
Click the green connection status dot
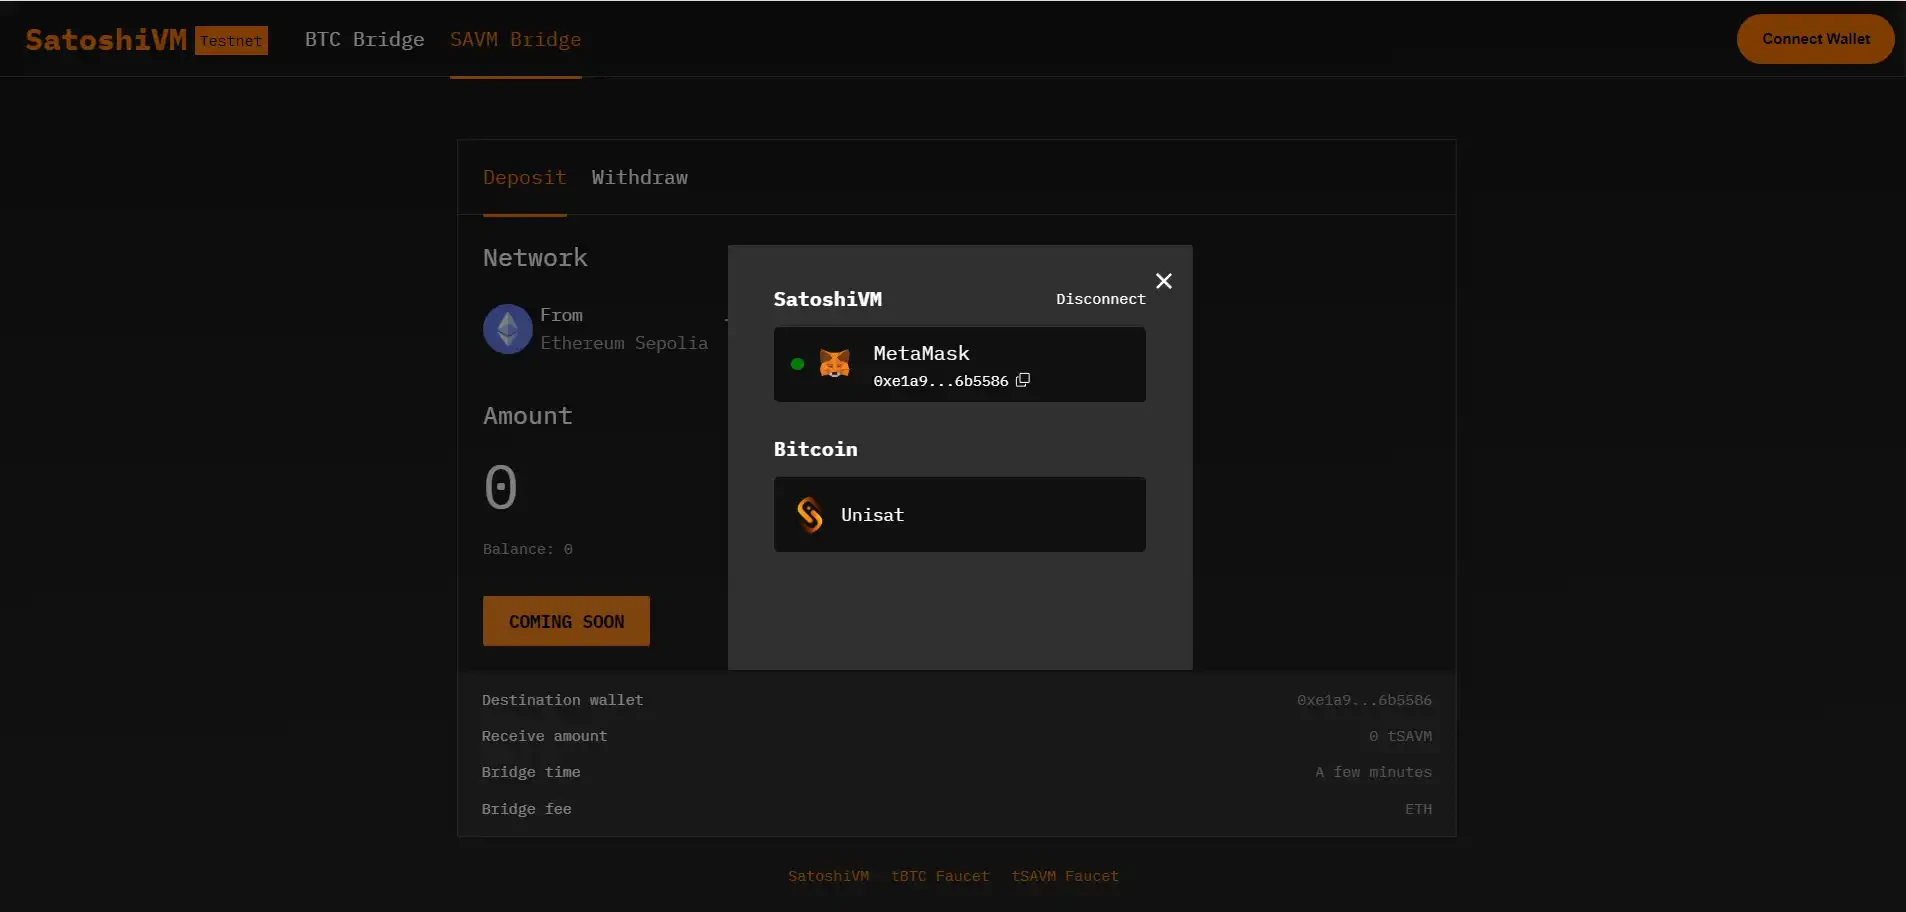(x=797, y=364)
